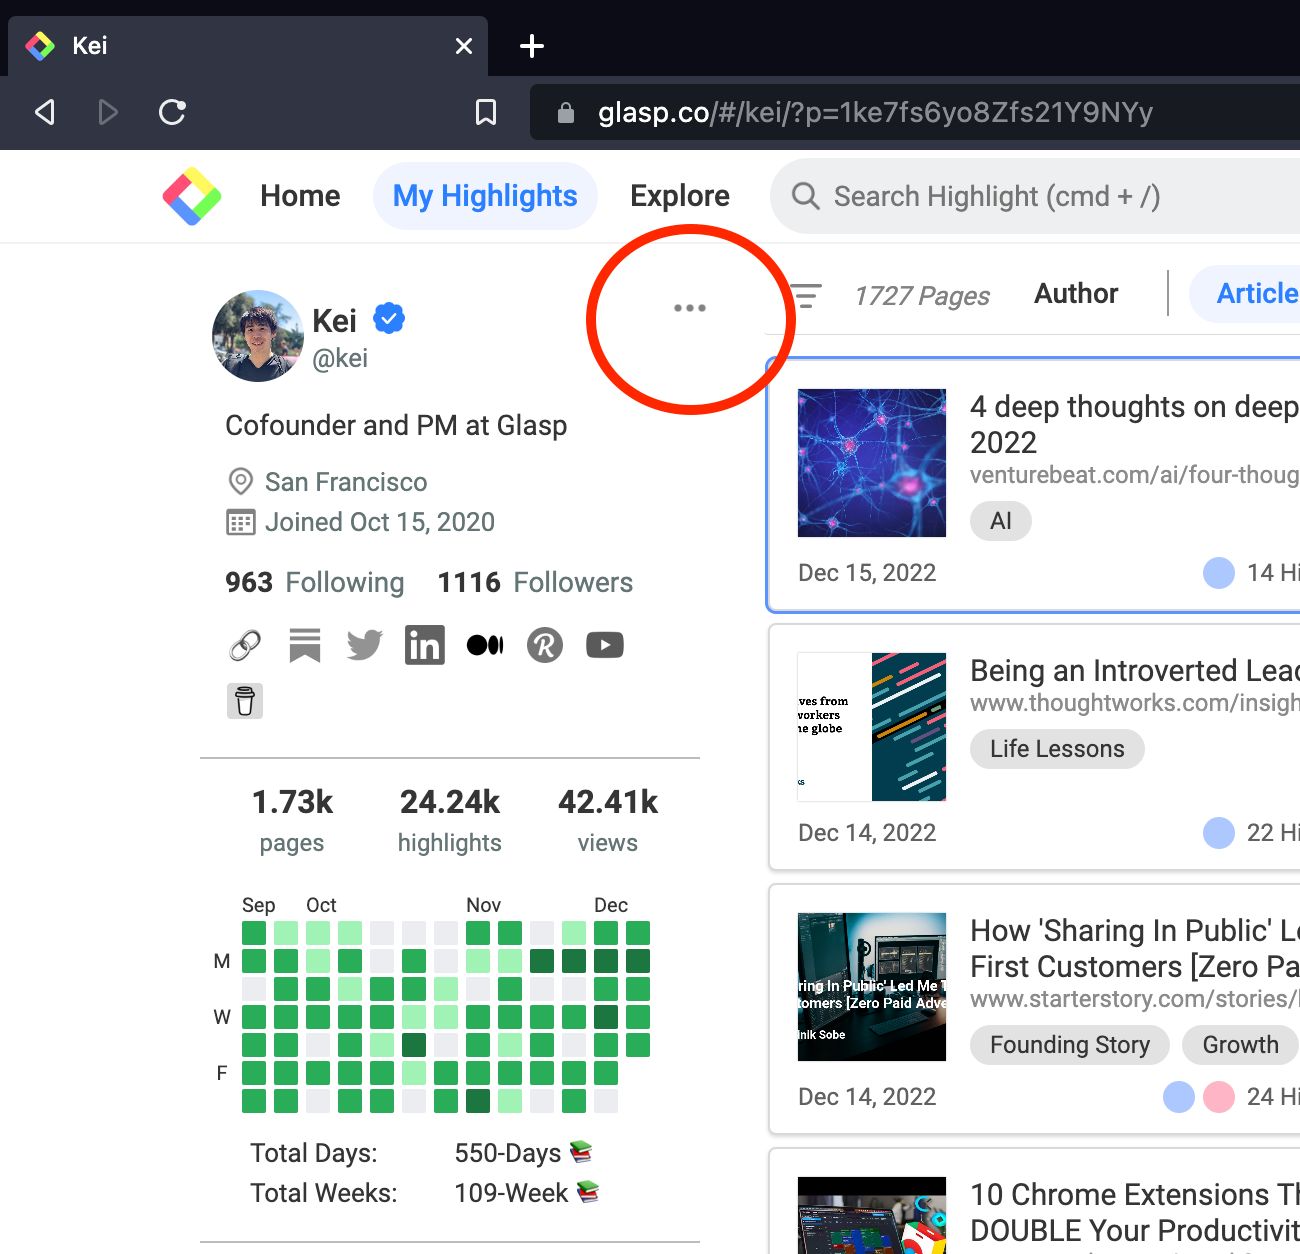This screenshot has height=1254, width=1300.
Task: Click the calendar icon by Joined date
Action: [241, 522]
